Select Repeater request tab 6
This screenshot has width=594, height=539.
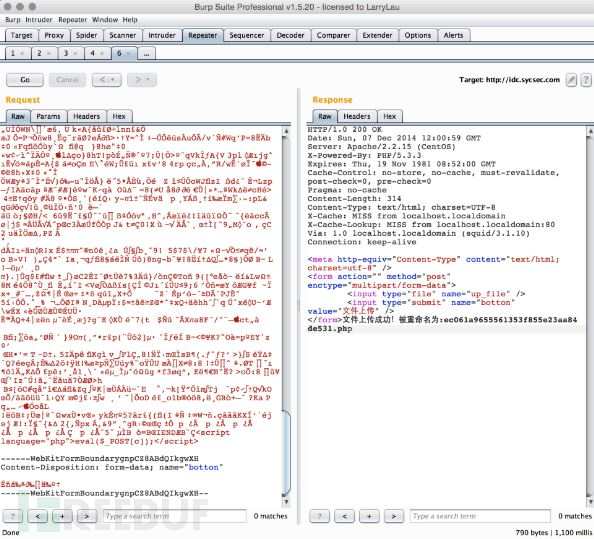point(119,53)
